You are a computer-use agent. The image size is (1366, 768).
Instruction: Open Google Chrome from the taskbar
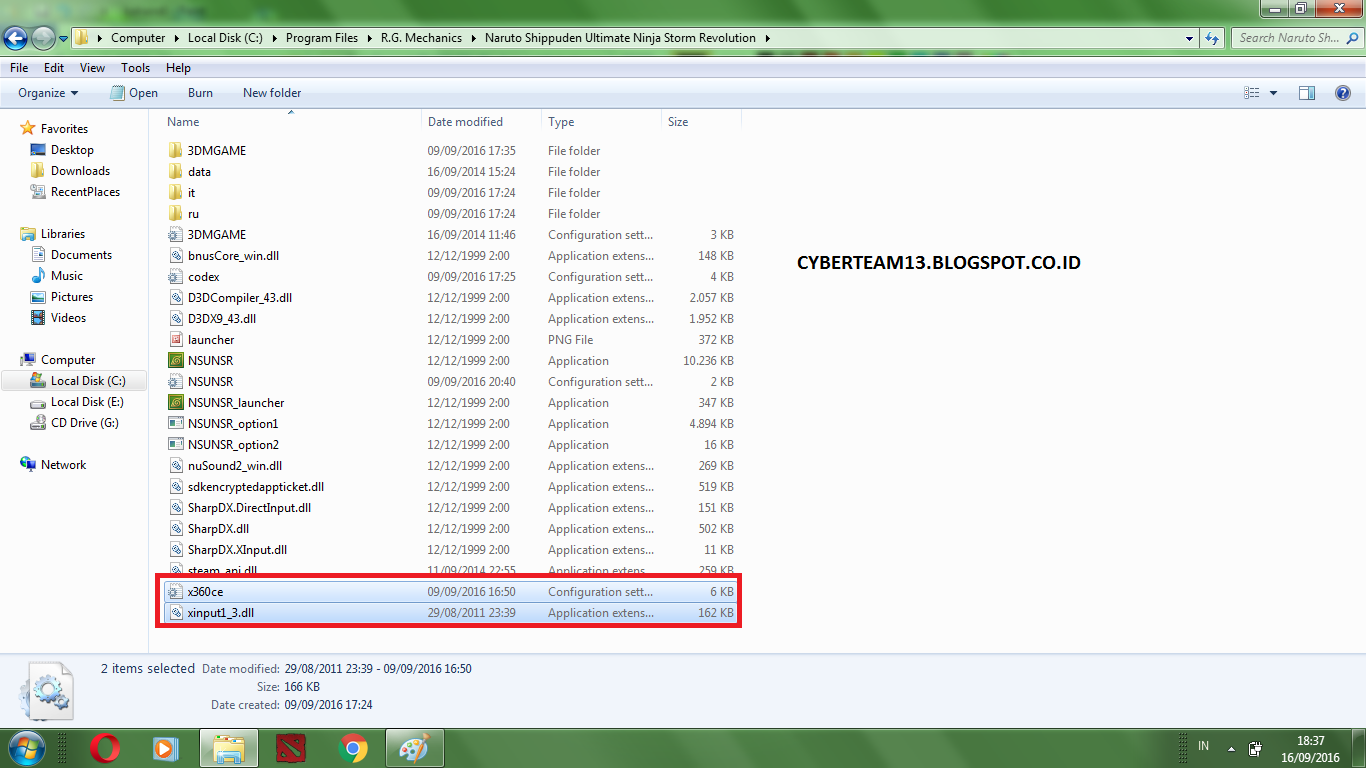(352, 748)
